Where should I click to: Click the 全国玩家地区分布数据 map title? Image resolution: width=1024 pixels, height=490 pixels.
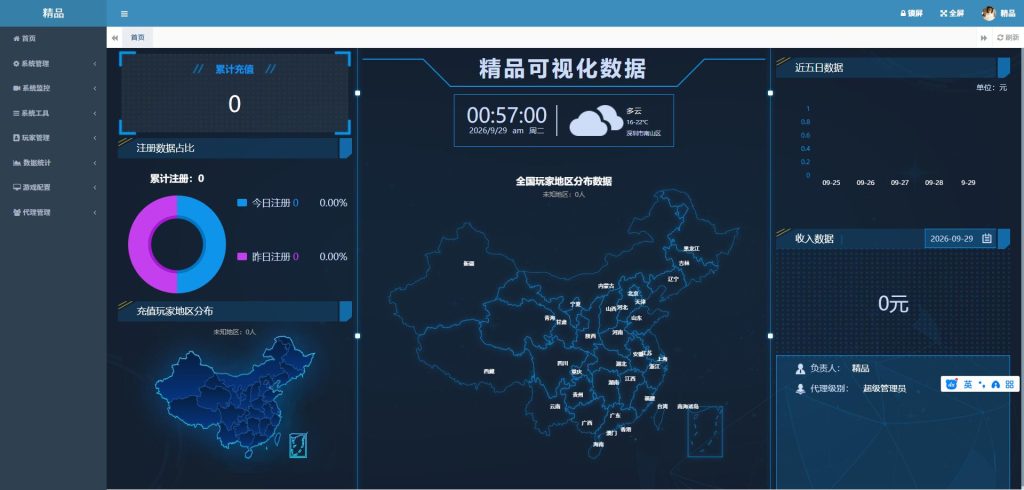pos(564,181)
